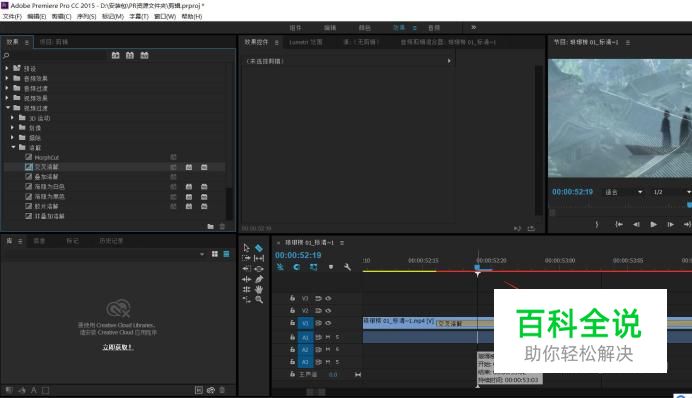Click the Effects panel search field
Image resolution: width=692 pixels, height=398 pixels.
[55, 56]
